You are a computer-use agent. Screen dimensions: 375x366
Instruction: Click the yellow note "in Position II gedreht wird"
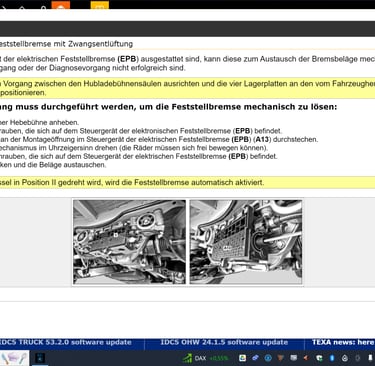pos(187,183)
